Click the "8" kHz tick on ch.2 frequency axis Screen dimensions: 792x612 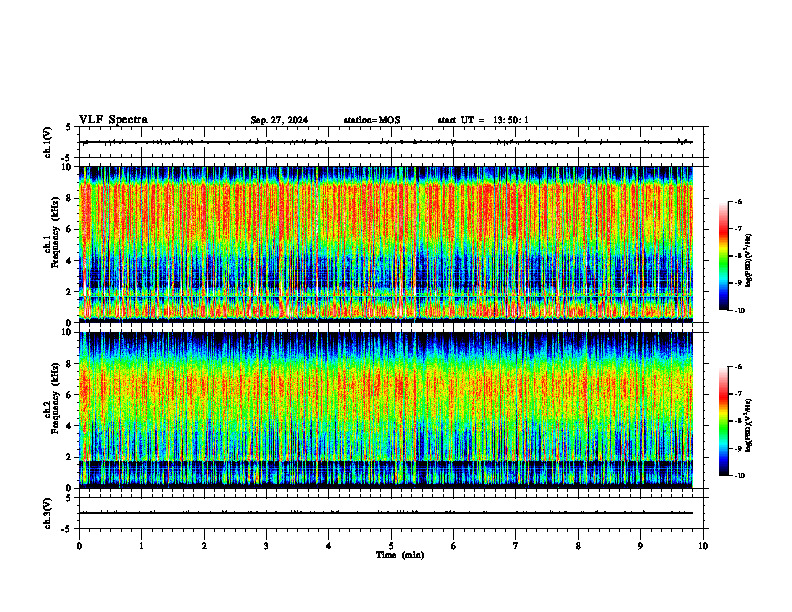[x=70, y=364]
